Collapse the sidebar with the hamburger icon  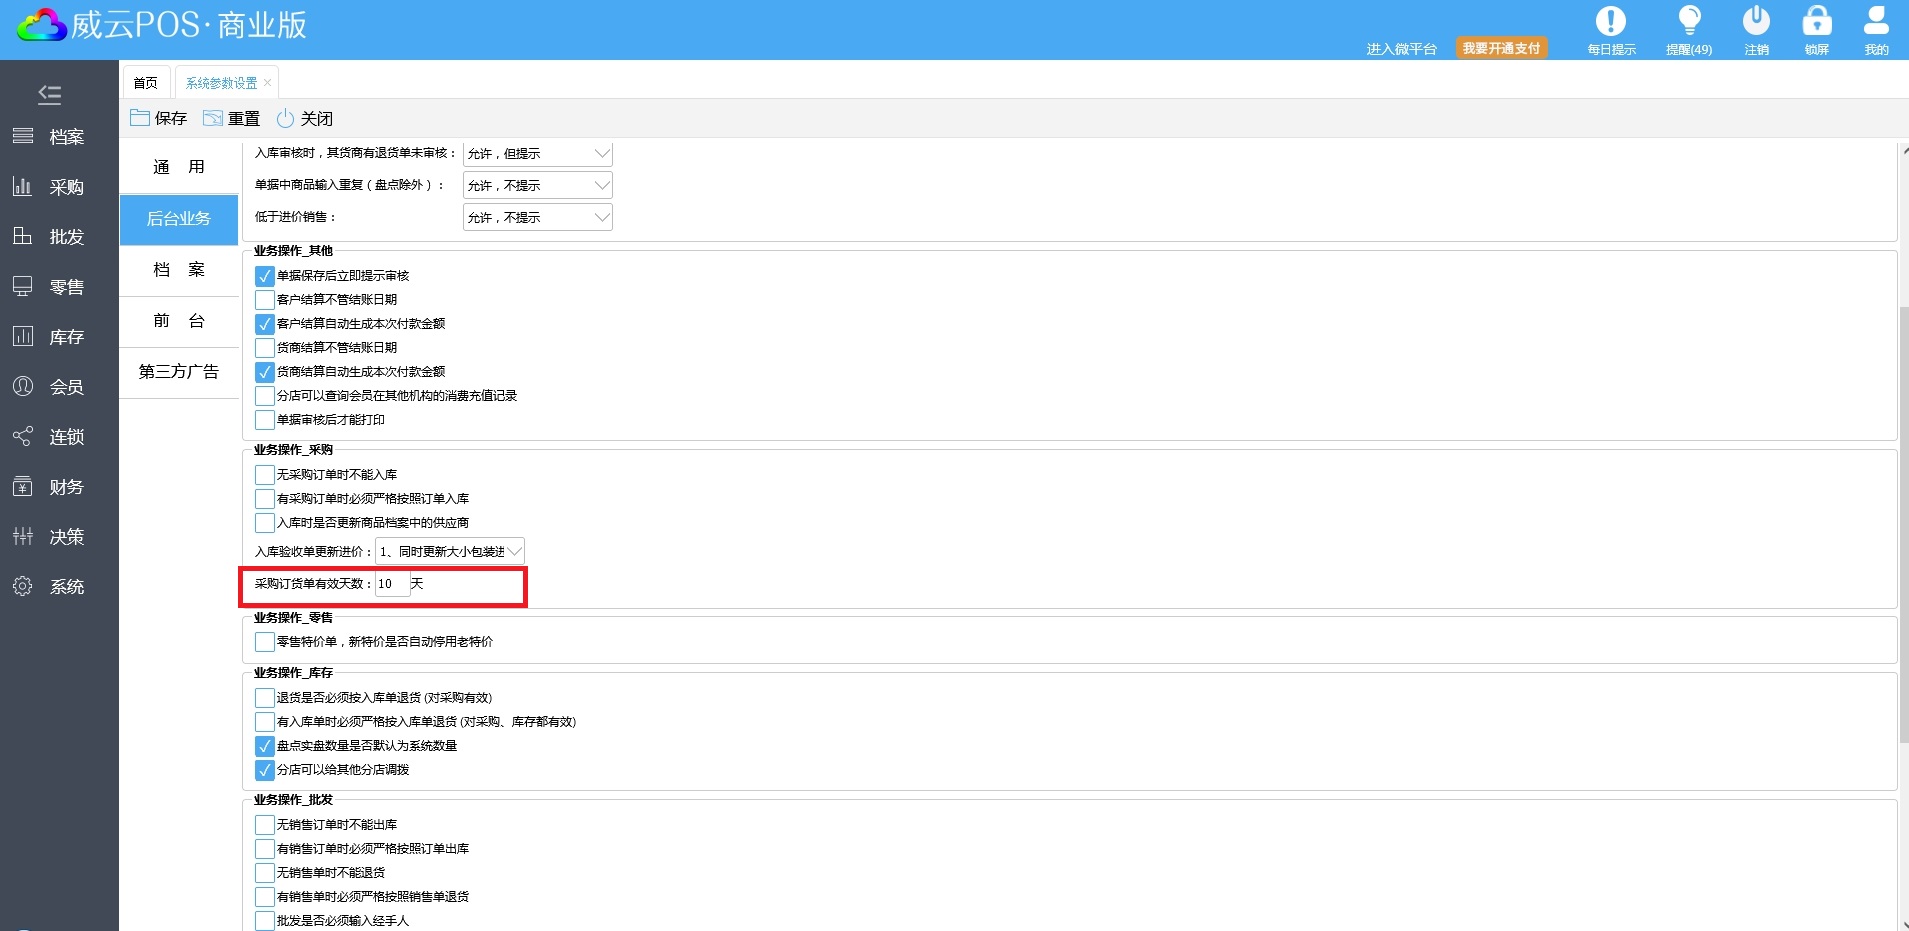pyautogui.click(x=49, y=95)
